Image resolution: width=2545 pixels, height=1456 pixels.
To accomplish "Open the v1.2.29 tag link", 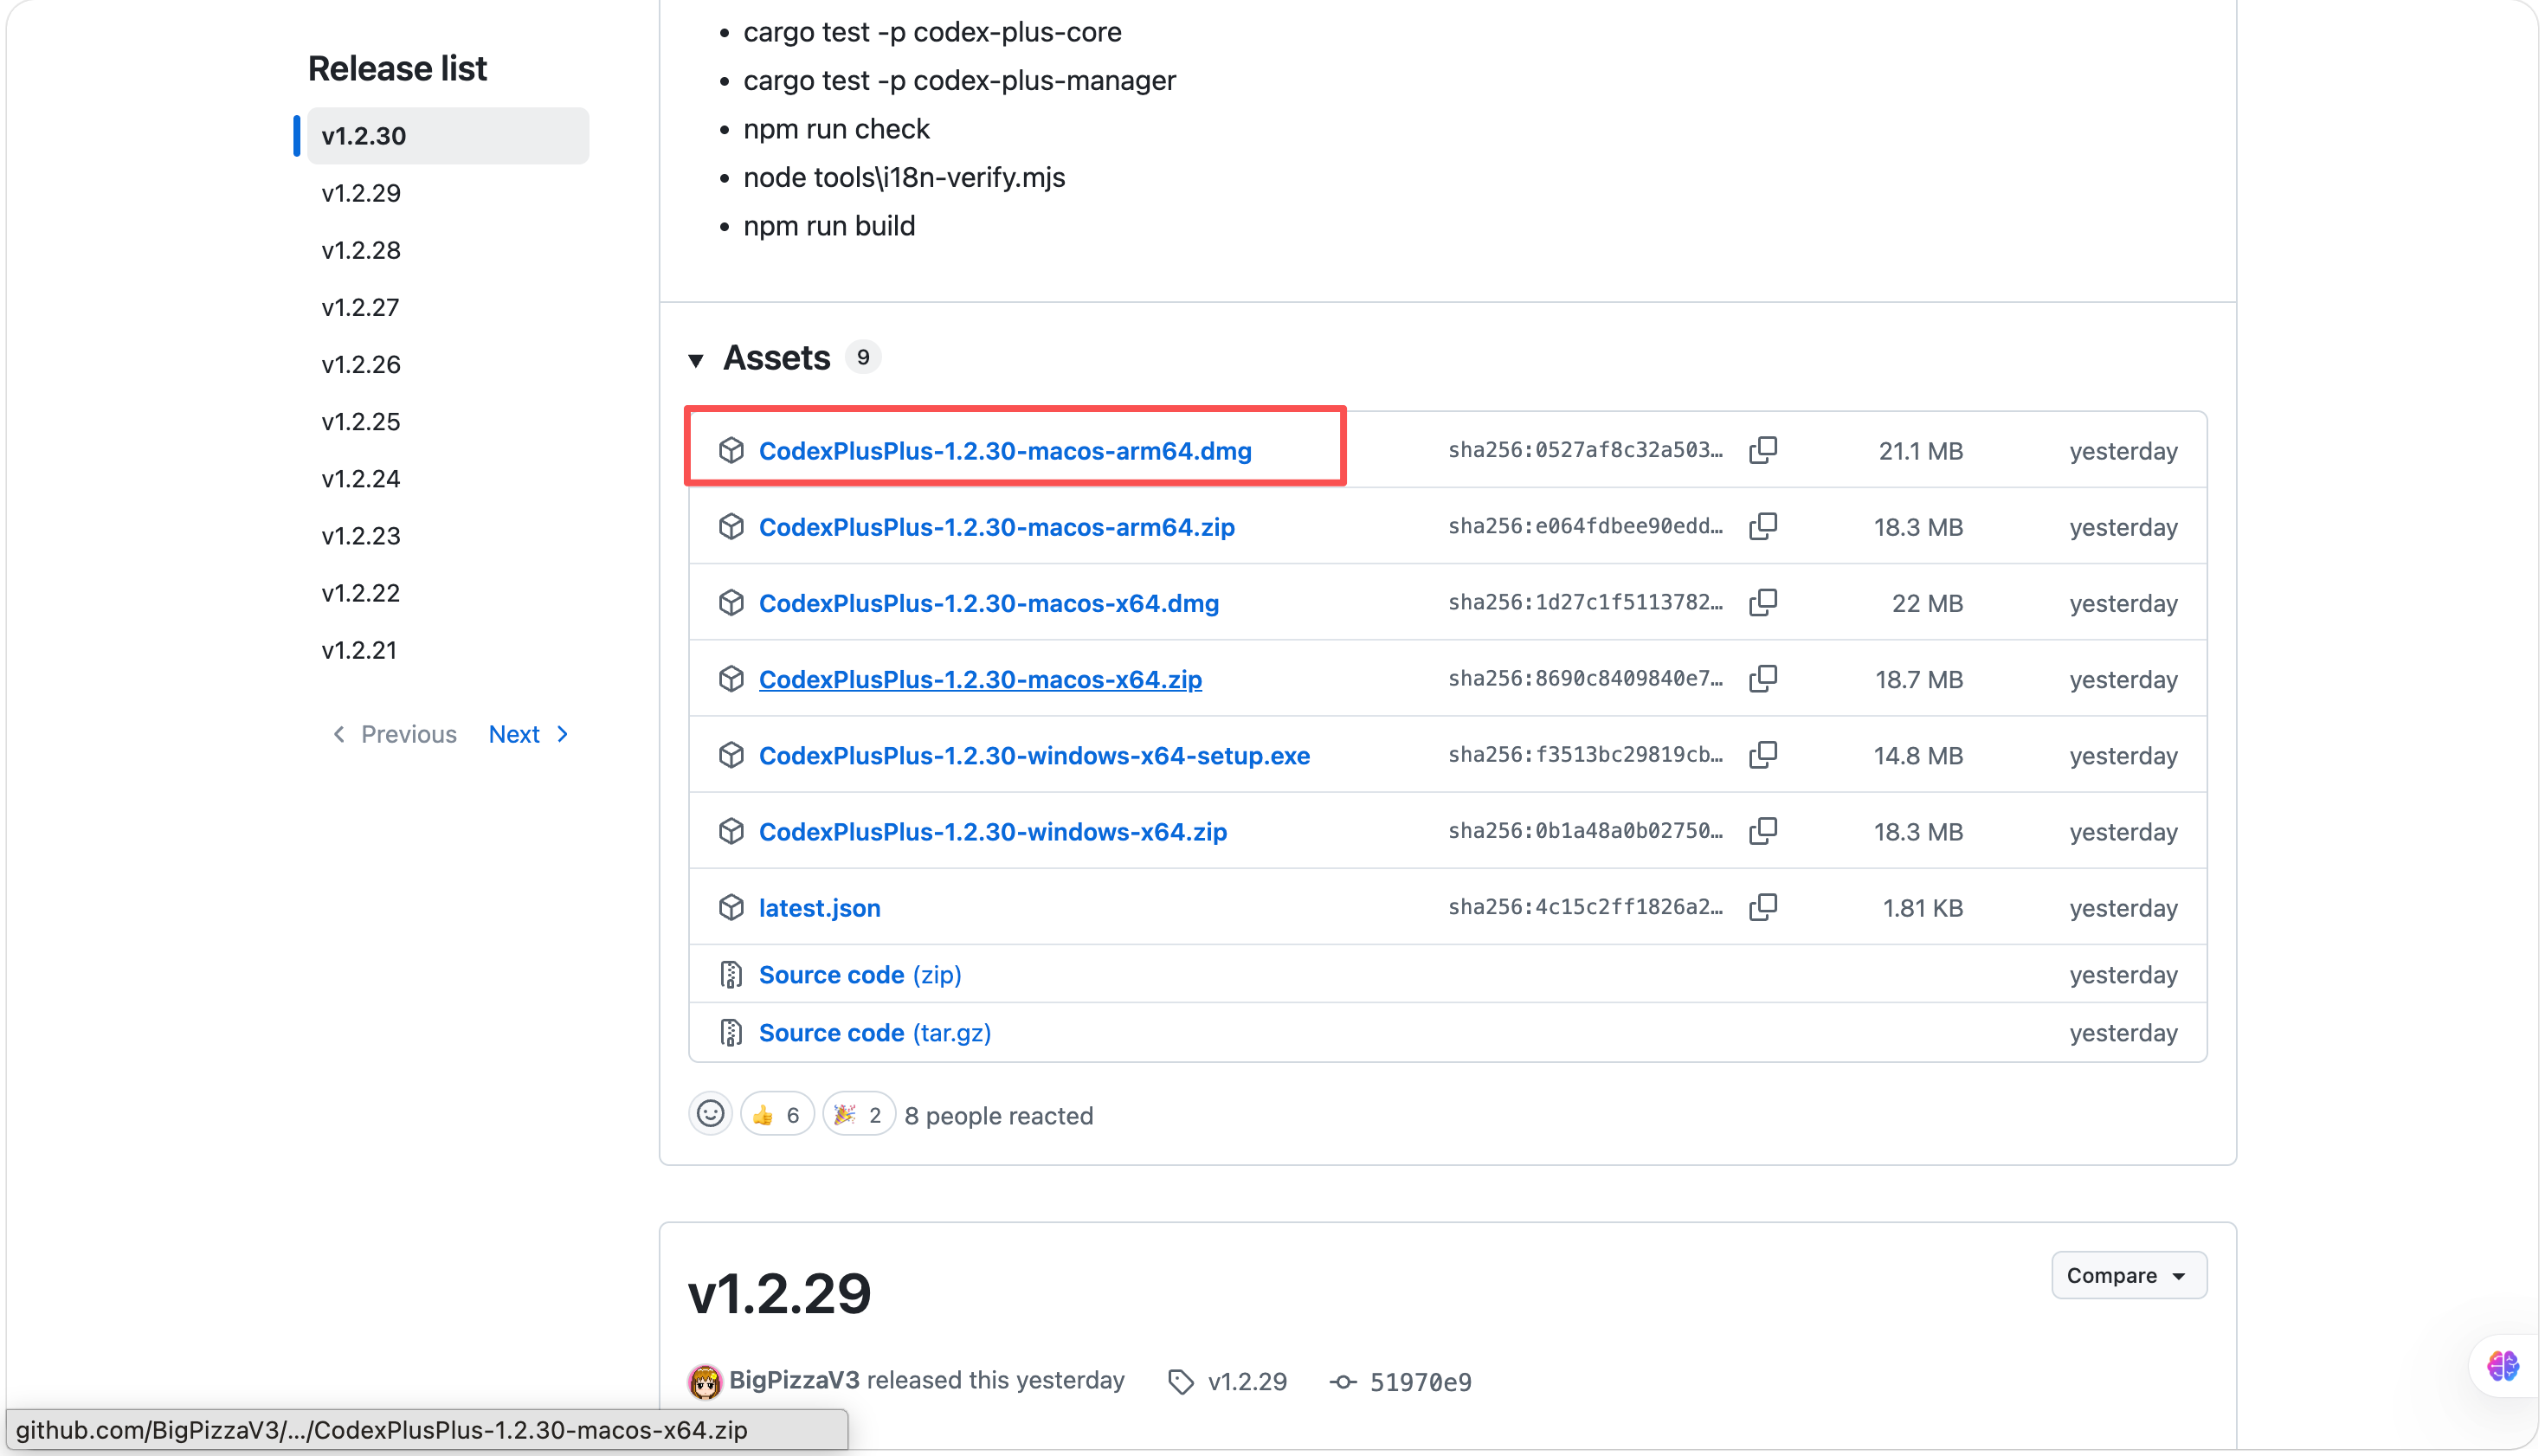I will [1247, 1382].
